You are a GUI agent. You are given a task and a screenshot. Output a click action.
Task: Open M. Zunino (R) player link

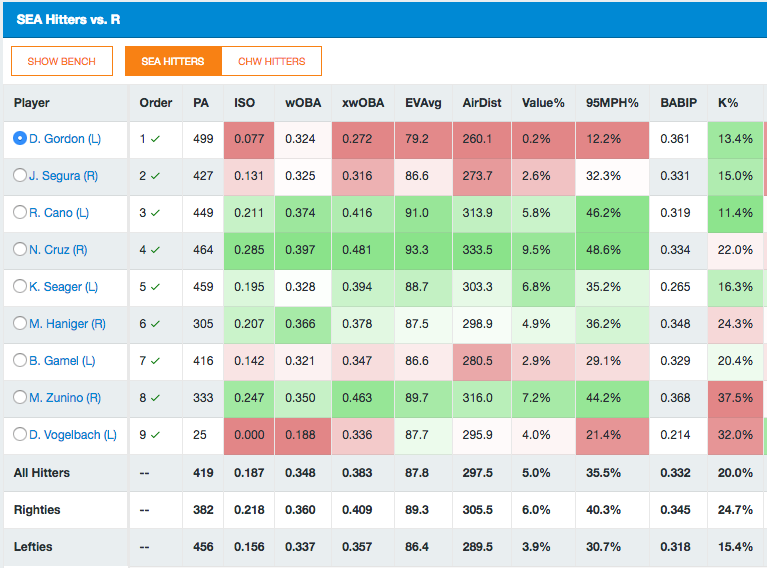point(65,398)
